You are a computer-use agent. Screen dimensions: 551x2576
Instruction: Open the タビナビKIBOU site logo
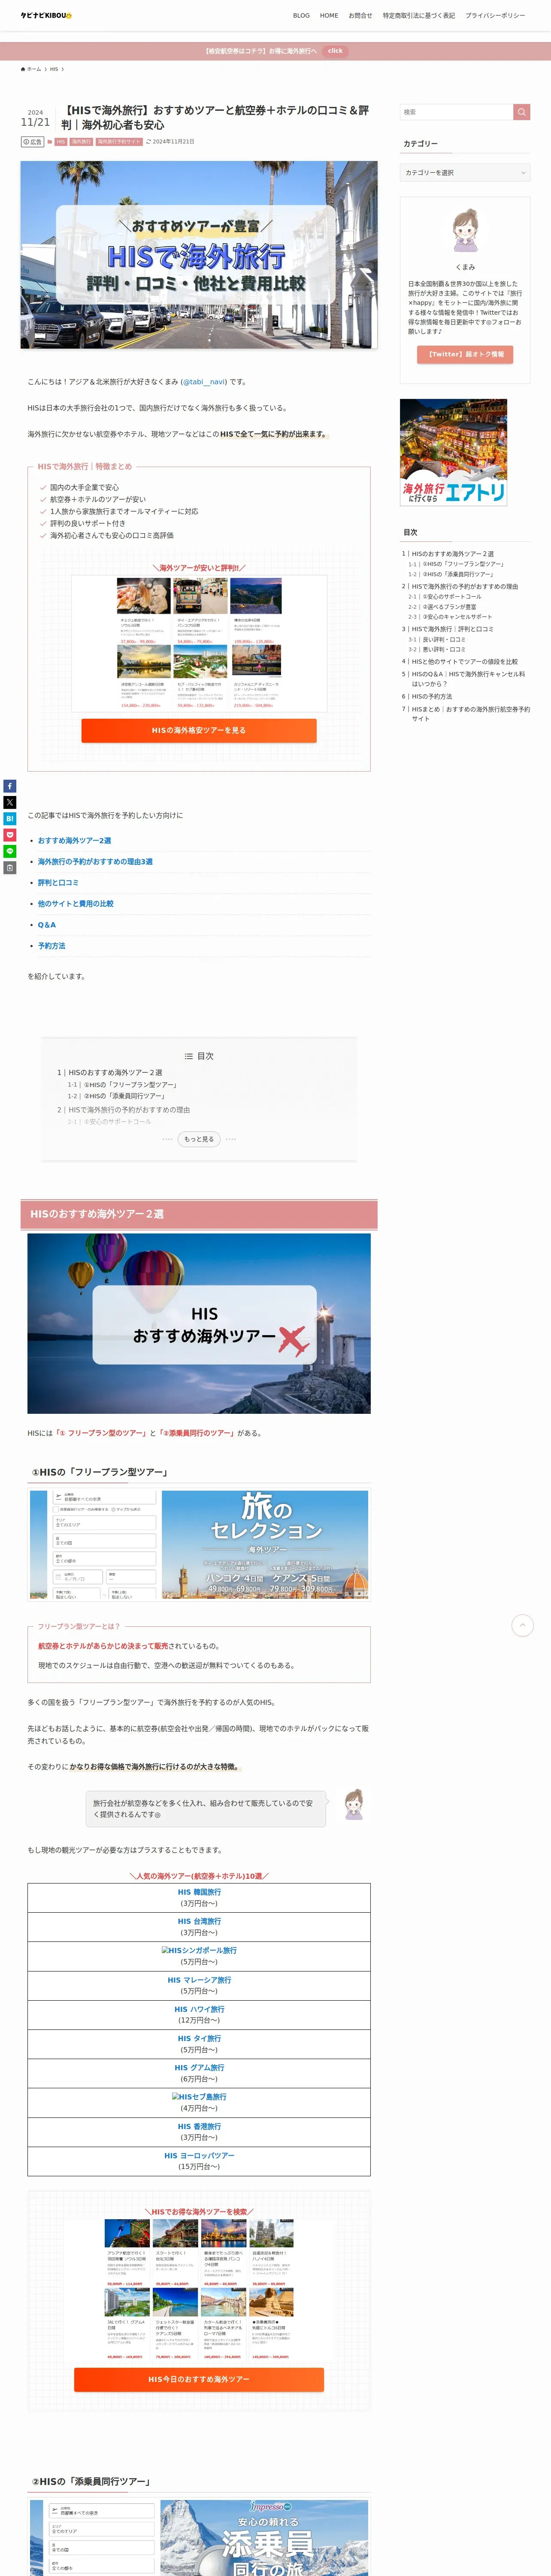tap(46, 15)
